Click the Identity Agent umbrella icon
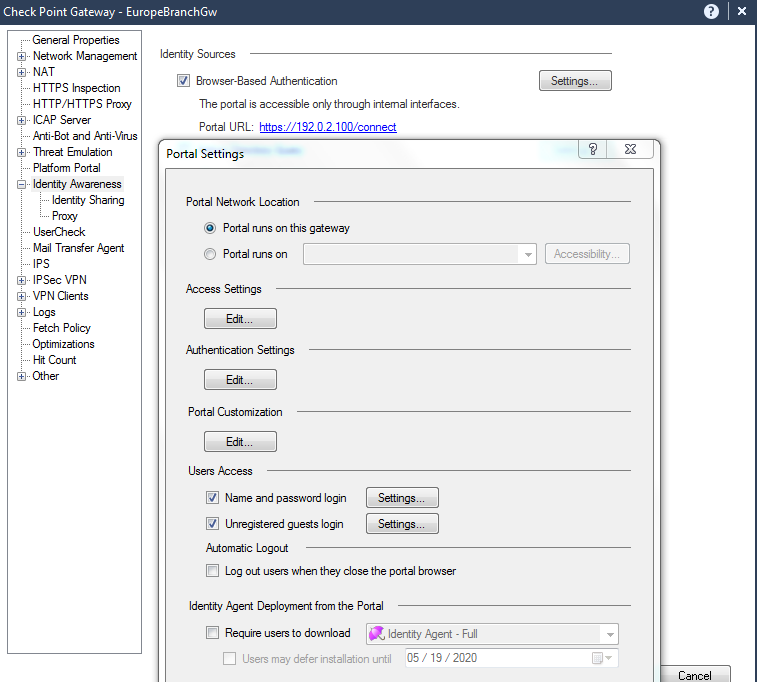Image resolution: width=757 pixels, height=682 pixels. (x=377, y=634)
